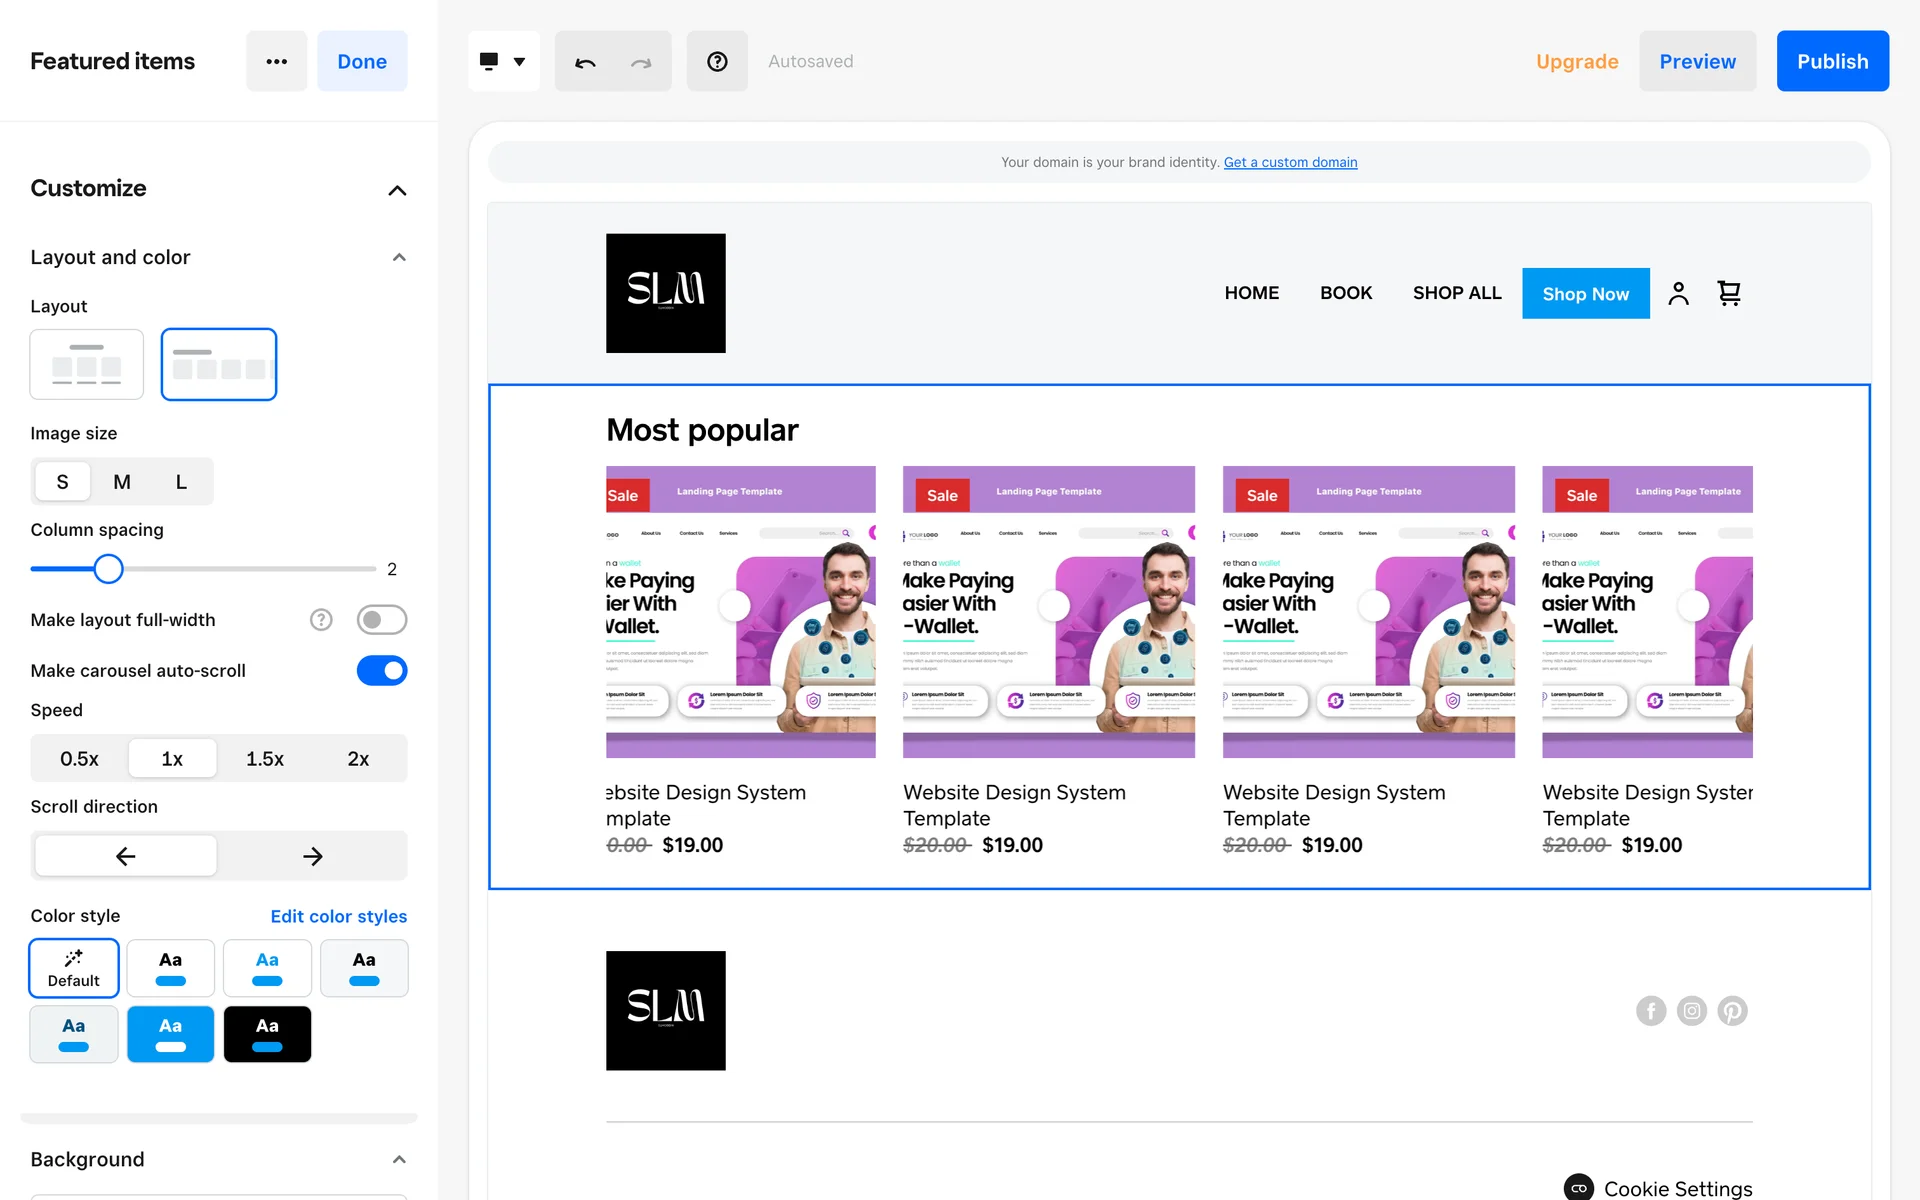Image resolution: width=1920 pixels, height=1200 pixels.
Task: Open the device view dropdown
Action: click(x=503, y=62)
